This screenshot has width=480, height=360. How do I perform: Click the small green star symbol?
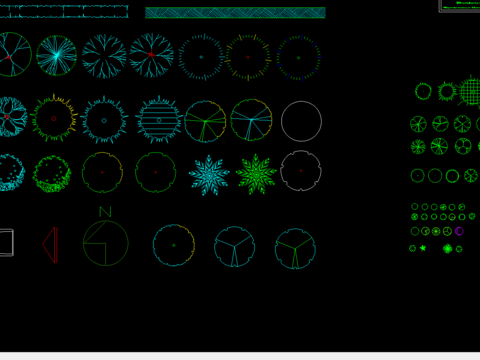[x=423, y=248]
